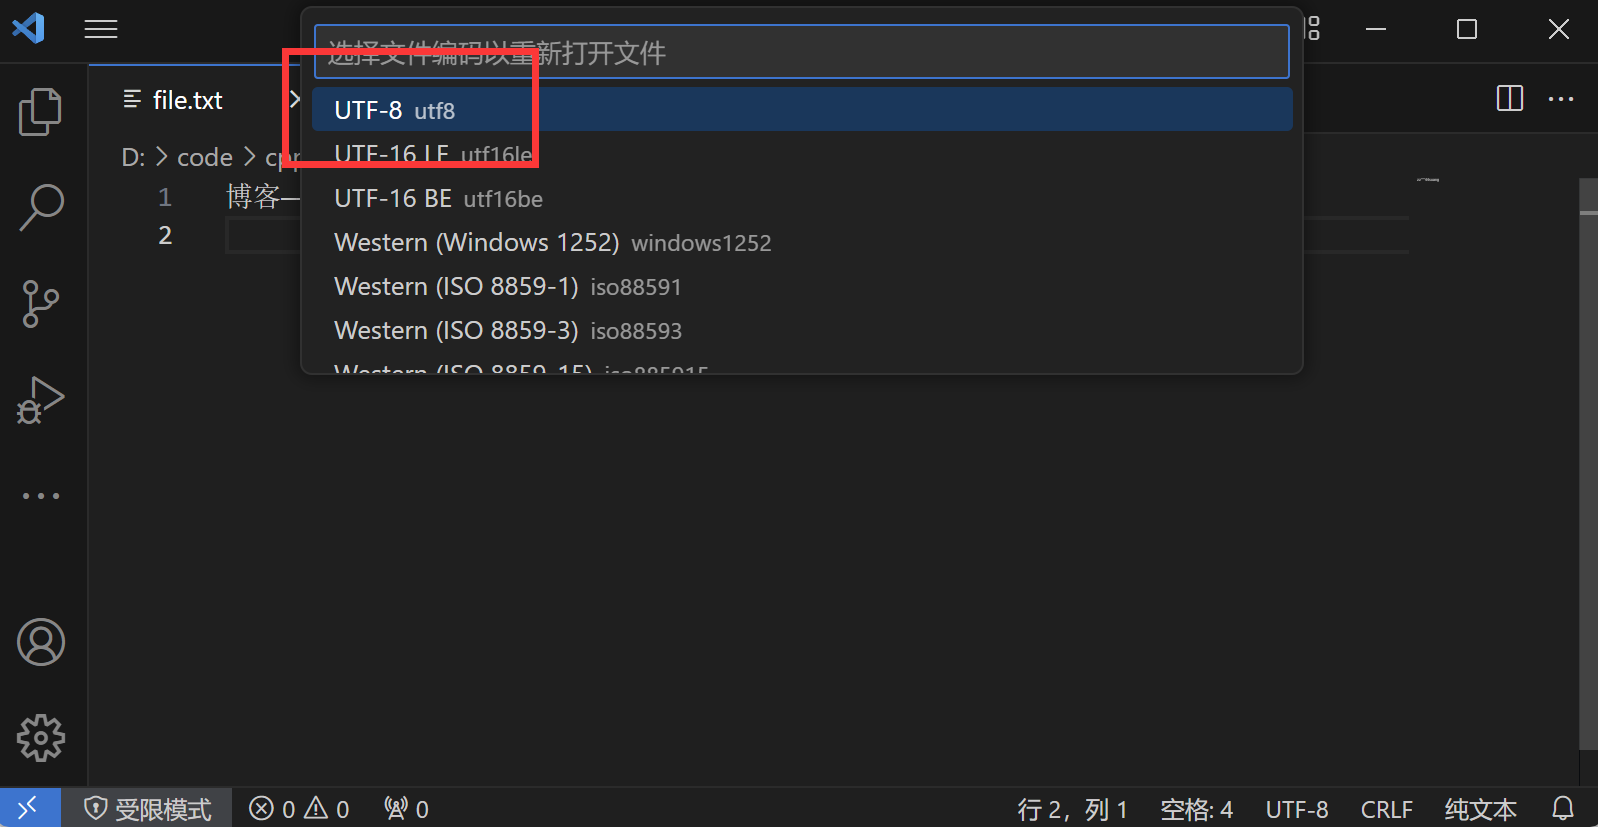Open notifications bell in status bar
This screenshot has width=1598, height=827.
pyautogui.click(x=1563, y=808)
